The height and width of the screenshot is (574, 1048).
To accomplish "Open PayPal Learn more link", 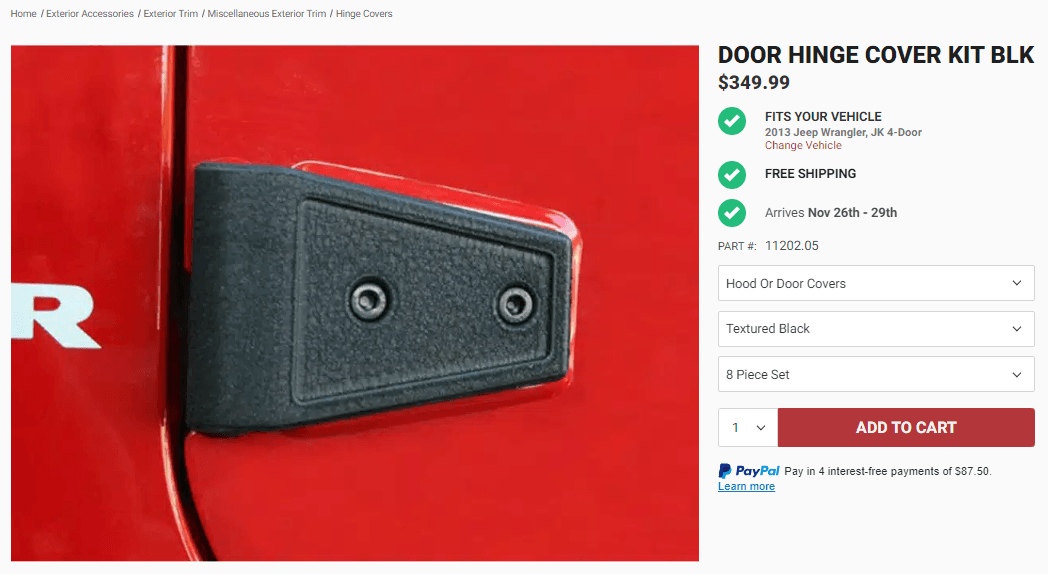I will pyautogui.click(x=747, y=486).
